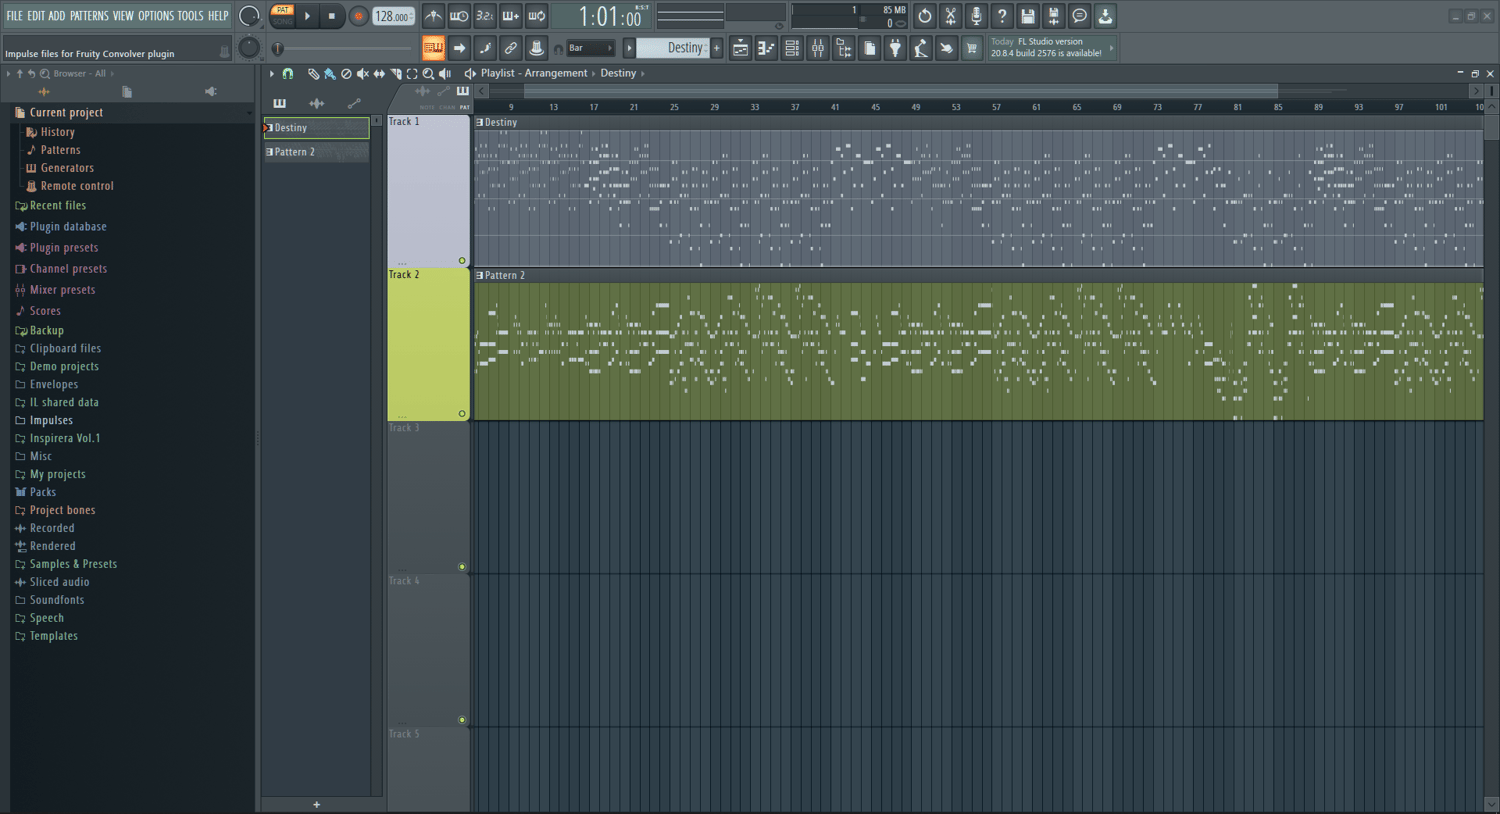Open the audio editor scissors icon
The width and height of the screenshot is (1500, 814).
tap(950, 16)
